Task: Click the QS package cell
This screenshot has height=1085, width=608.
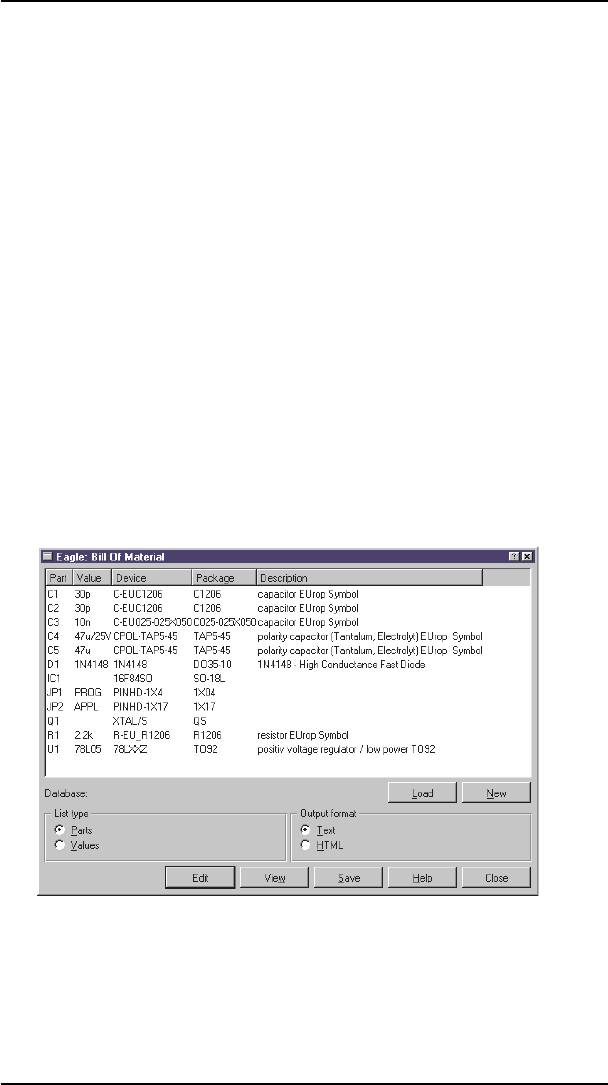Action: [200, 720]
